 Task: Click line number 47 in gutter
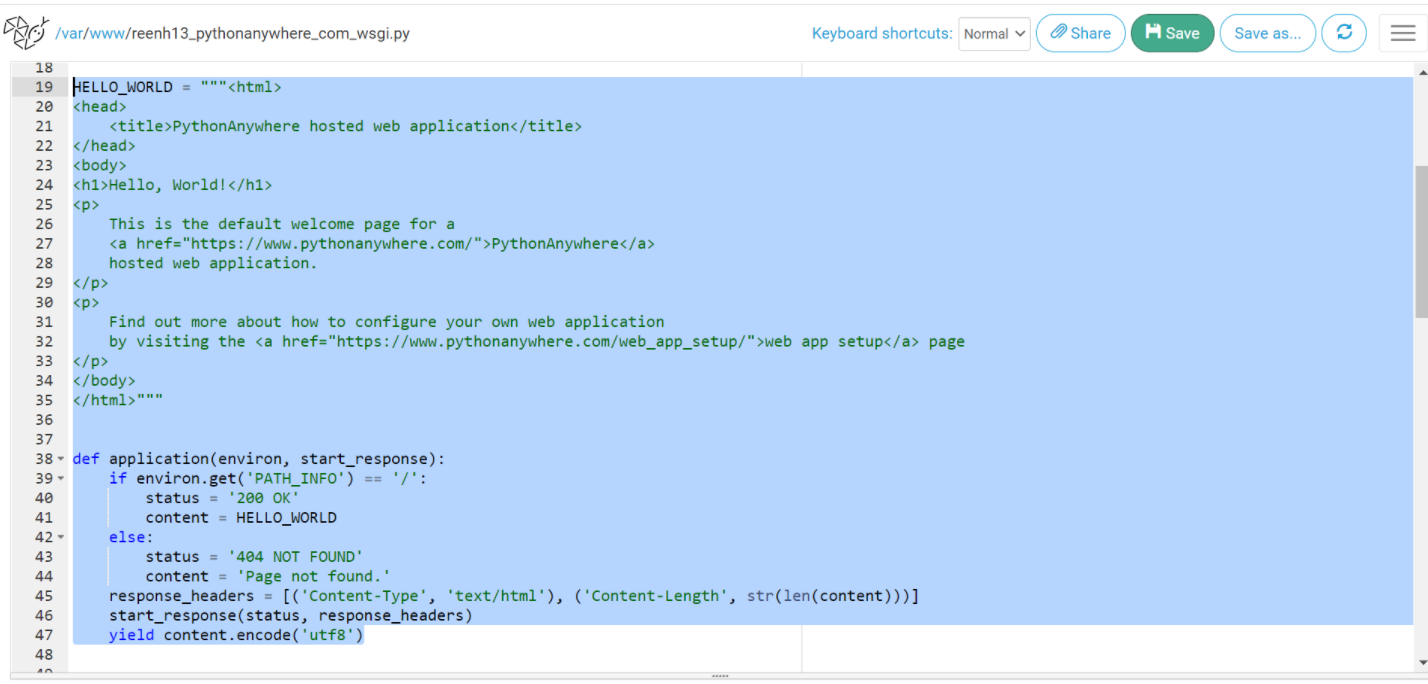point(43,635)
